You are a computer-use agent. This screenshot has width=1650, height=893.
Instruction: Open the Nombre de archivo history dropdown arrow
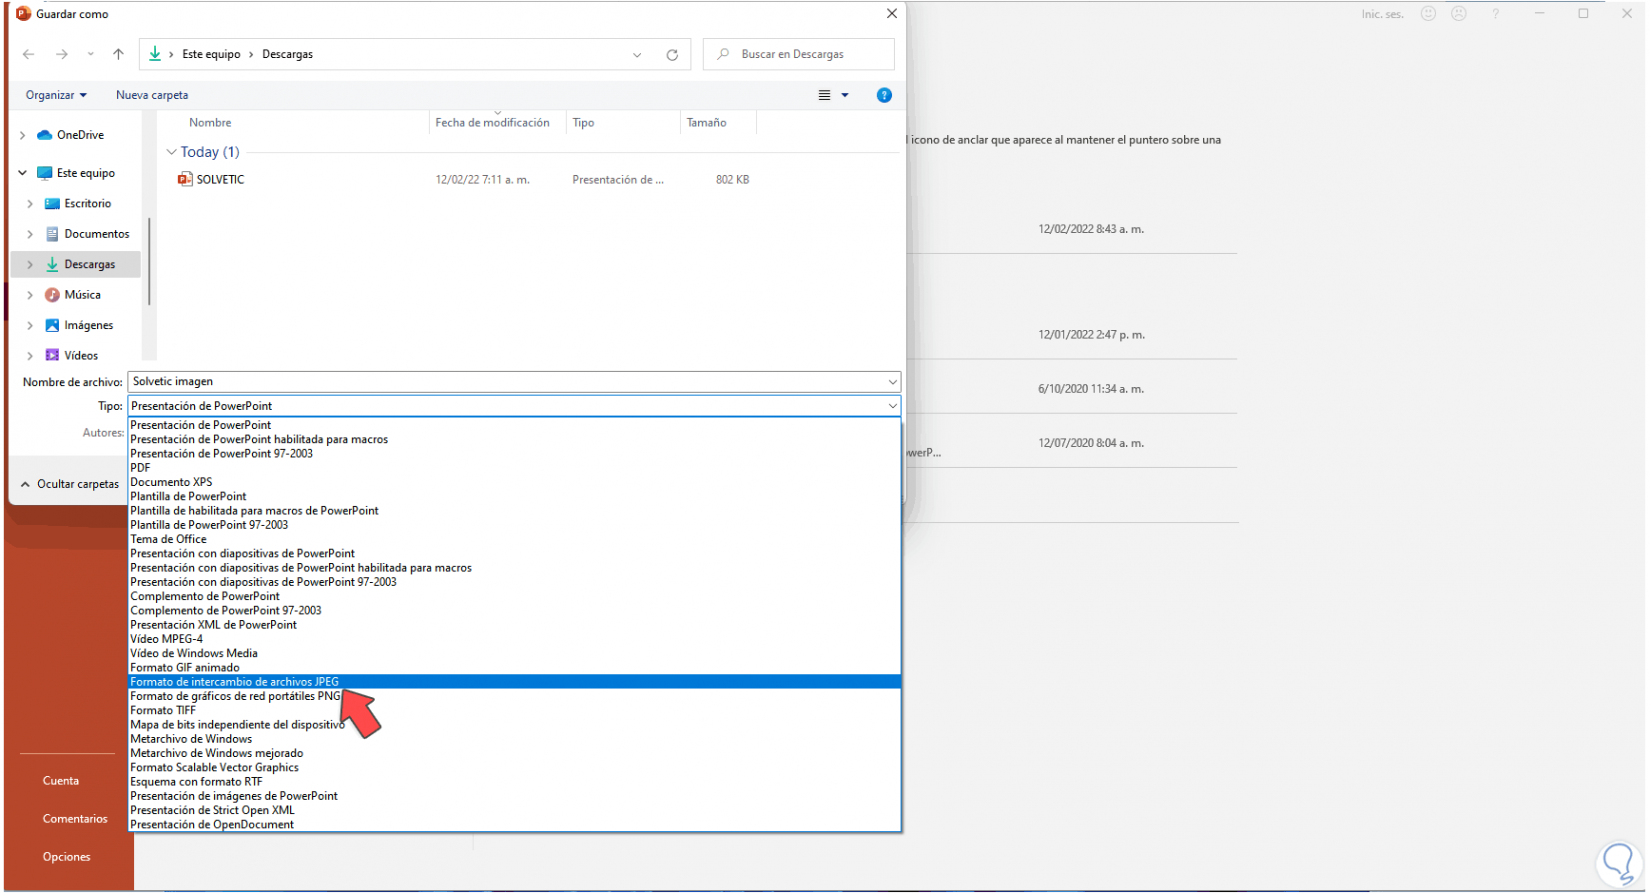tap(892, 382)
